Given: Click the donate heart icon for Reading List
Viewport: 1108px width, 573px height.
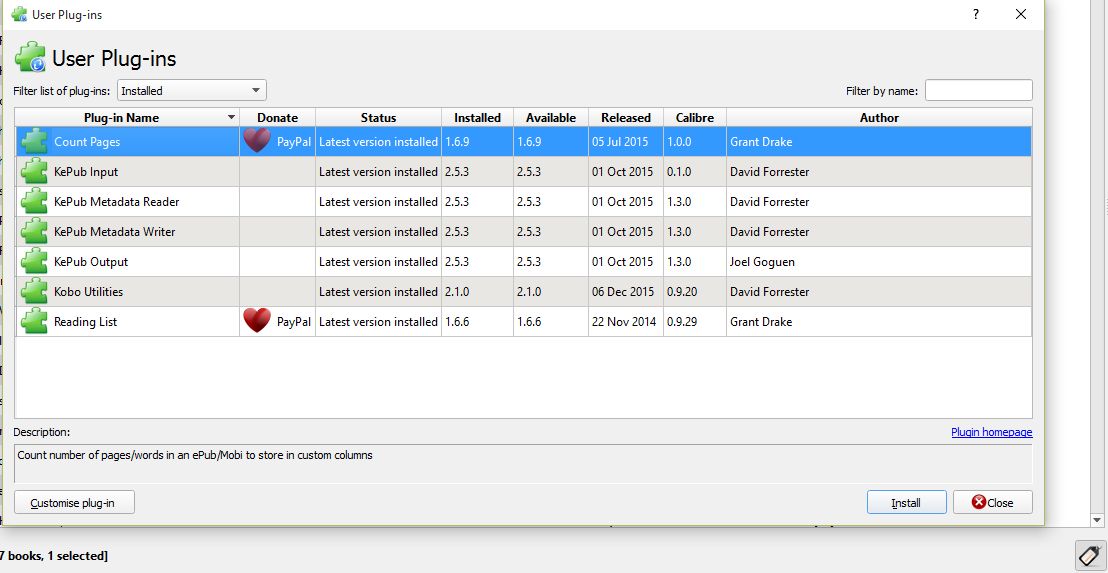Looking at the screenshot, I should 257,321.
